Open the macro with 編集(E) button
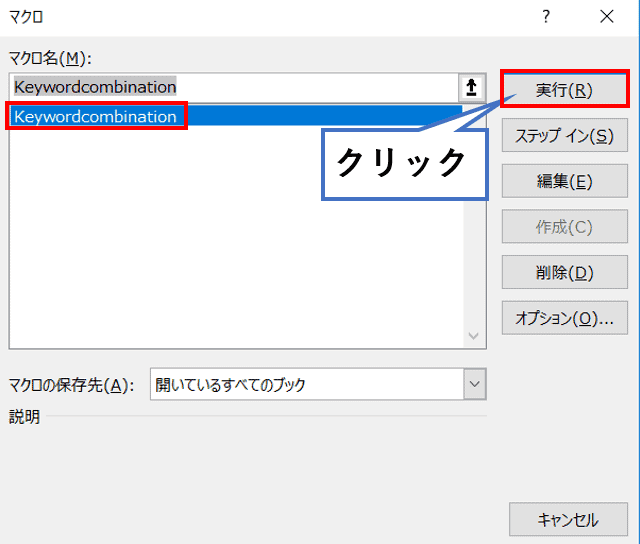The image size is (640, 544). coord(564,181)
